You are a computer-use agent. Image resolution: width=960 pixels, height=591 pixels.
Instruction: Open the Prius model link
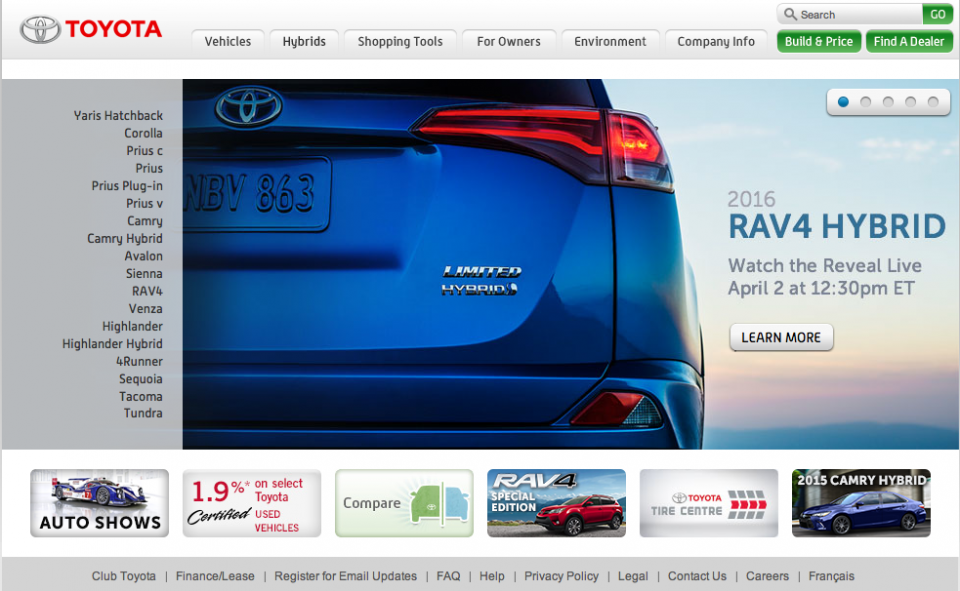pyautogui.click(x=149, y=168)
